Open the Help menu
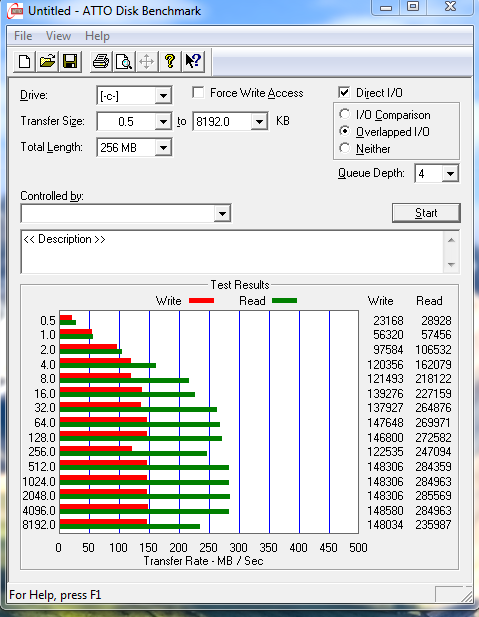479x617 pixels. pos(97,36)
